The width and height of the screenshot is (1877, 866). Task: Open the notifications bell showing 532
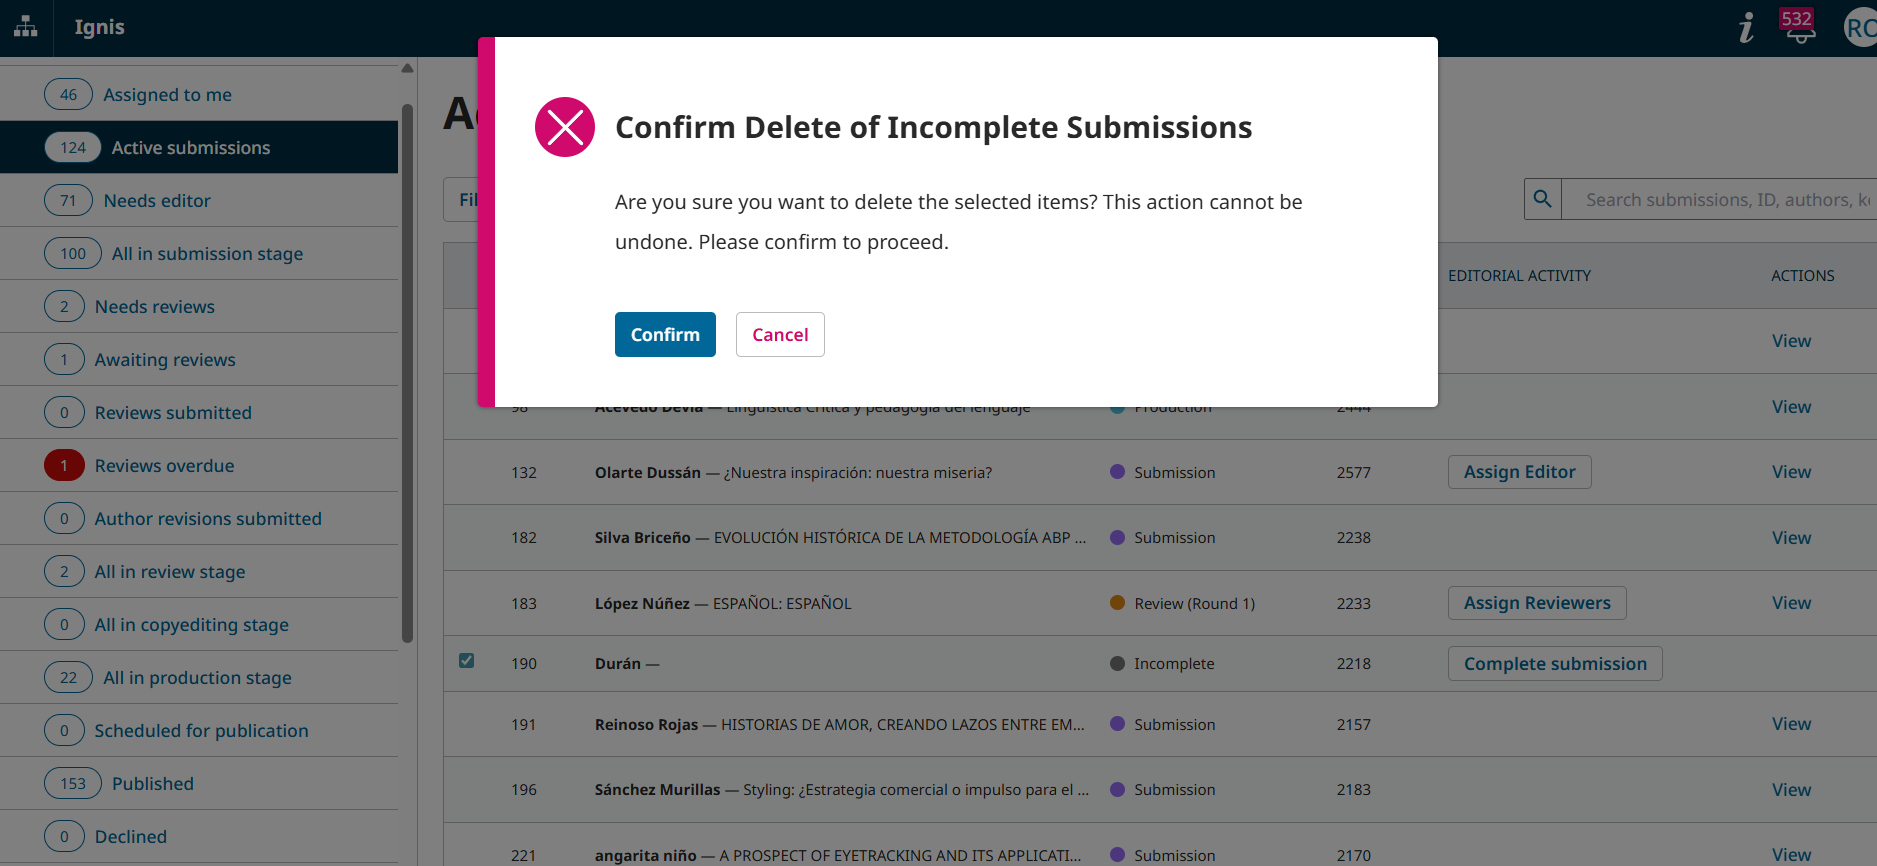(1798, 27)
